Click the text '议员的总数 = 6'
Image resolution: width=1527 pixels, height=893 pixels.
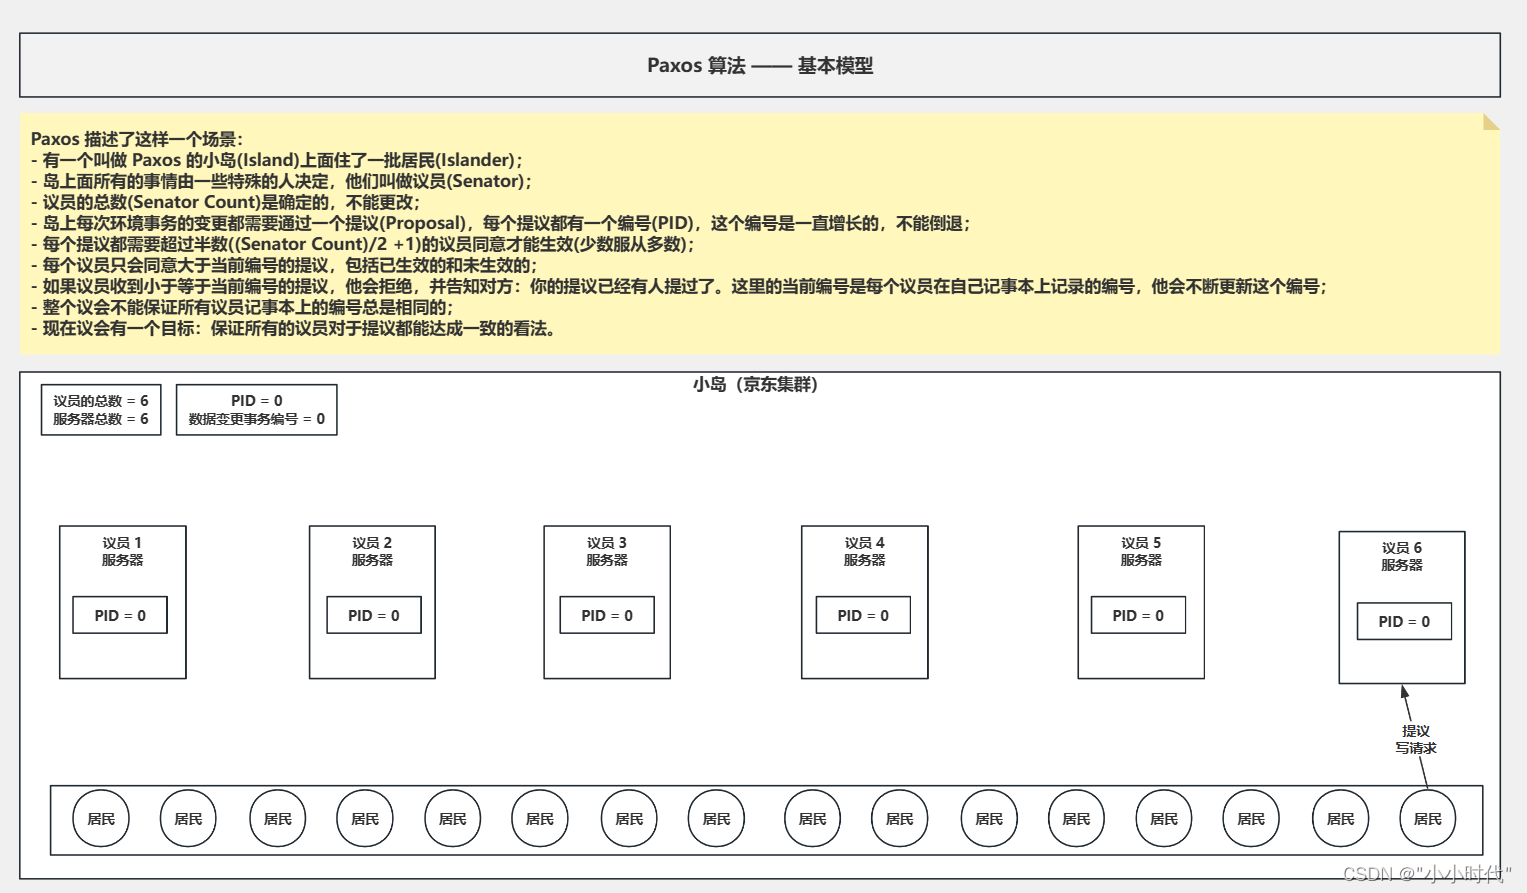point(101,401)
